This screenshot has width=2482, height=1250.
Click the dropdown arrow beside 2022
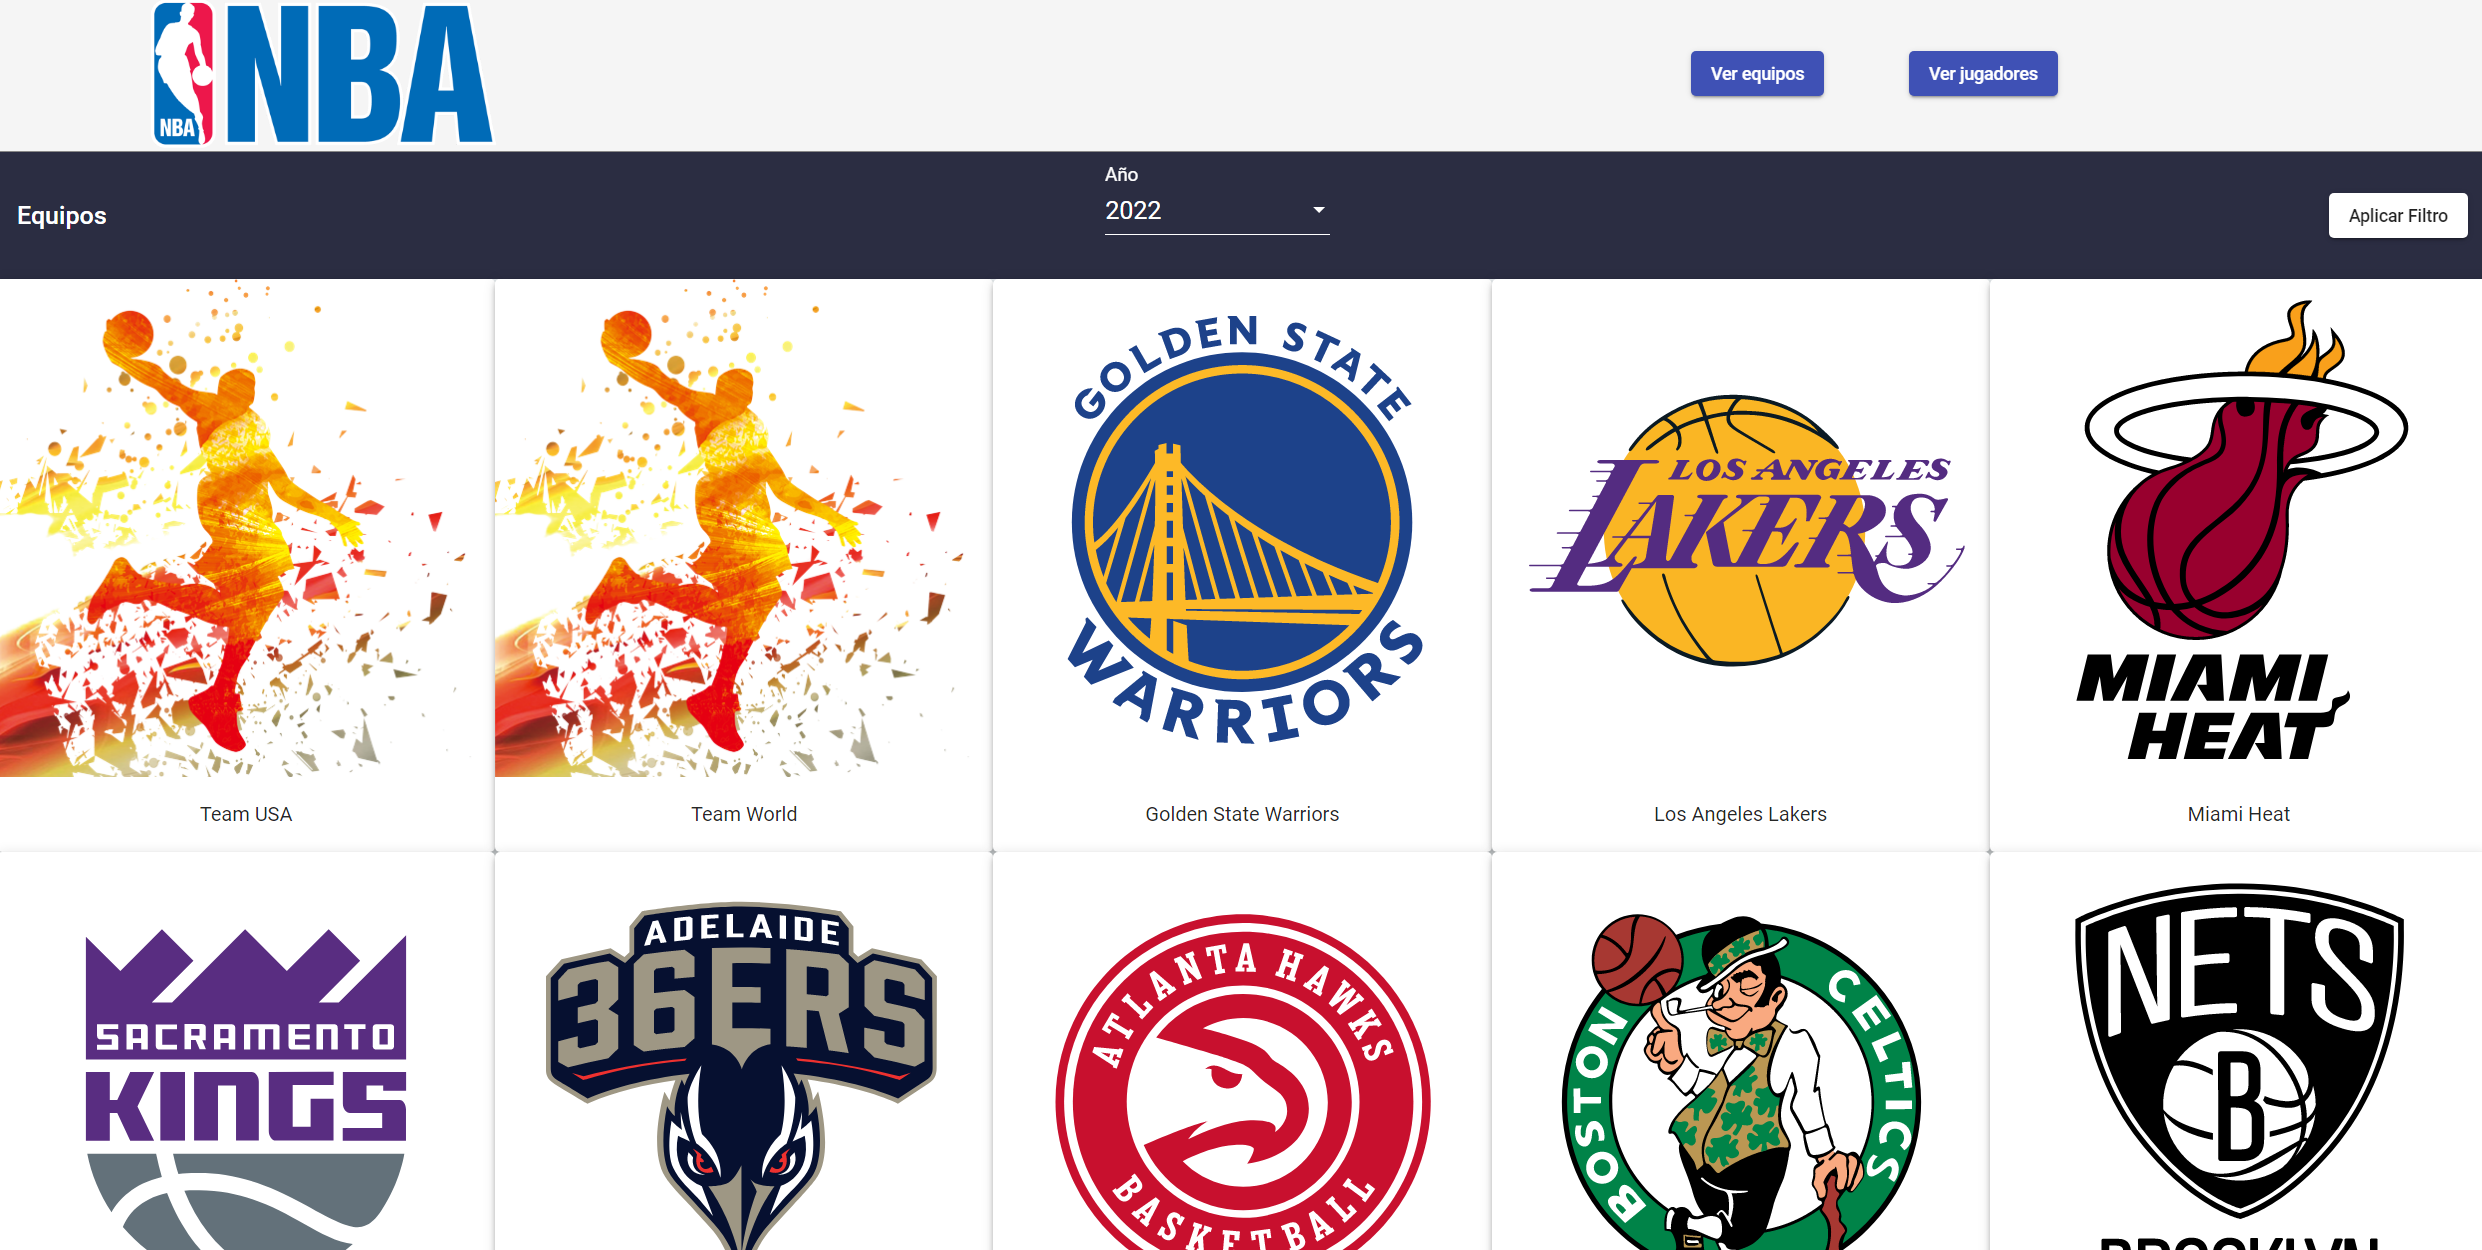pos(1318,210)
